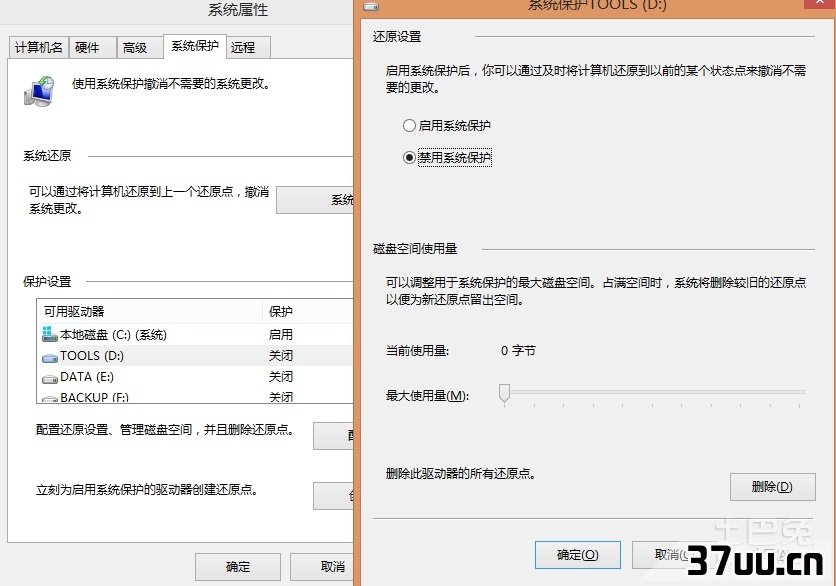Screen dimensions: 836x586
Task: Select the TOOLS (D:) drive row
Action: point(195,356)
